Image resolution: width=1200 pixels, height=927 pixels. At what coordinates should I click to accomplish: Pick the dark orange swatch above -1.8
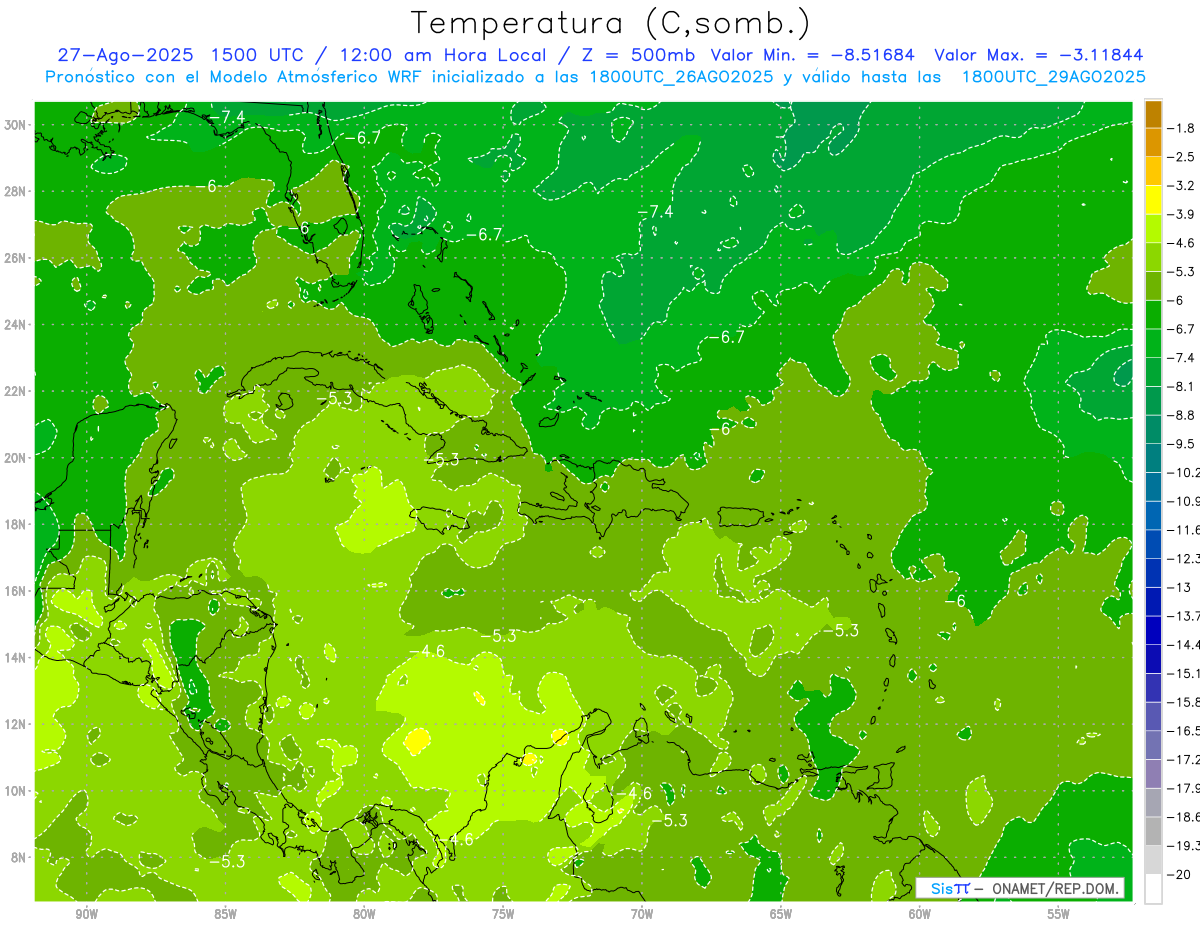pos(1153,114)
